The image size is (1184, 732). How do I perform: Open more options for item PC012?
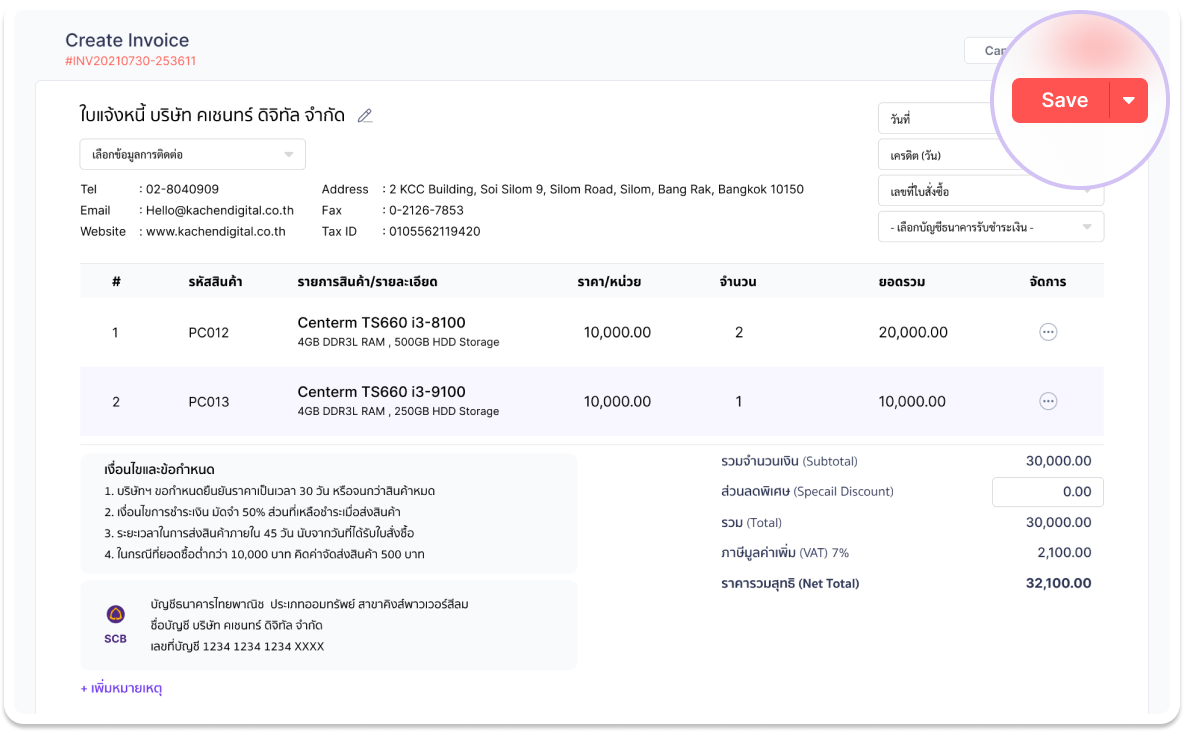coord(1048,332)
